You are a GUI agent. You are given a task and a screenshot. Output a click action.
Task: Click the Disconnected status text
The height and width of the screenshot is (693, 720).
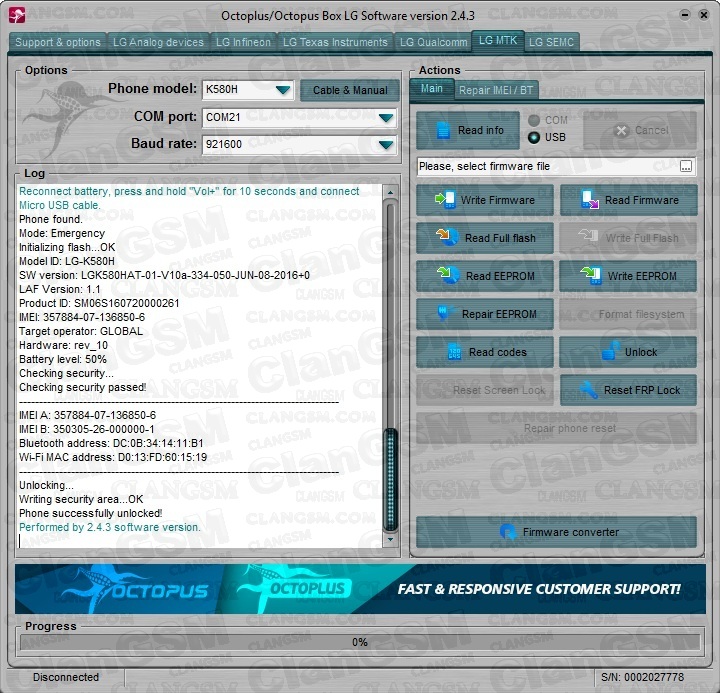coord(66,677)
